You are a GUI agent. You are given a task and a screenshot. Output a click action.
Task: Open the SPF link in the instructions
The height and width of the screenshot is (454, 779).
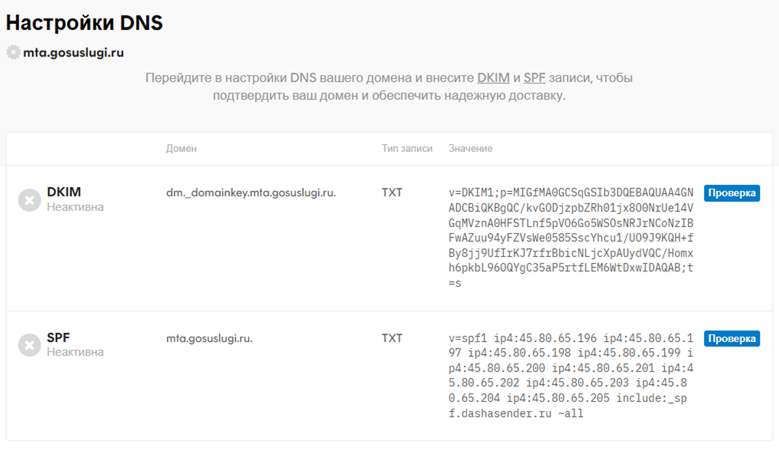coord(534,78)
